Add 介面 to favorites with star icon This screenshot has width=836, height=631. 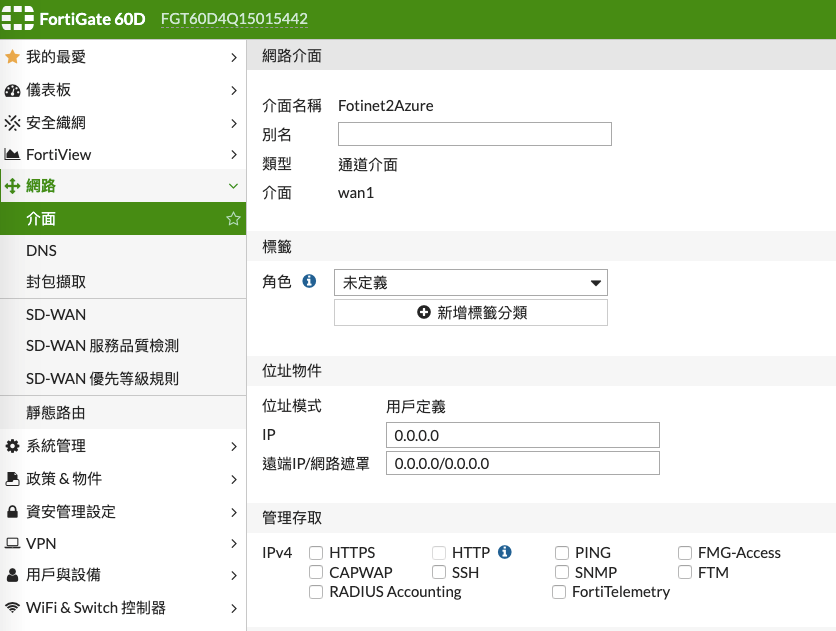point(233,219)
